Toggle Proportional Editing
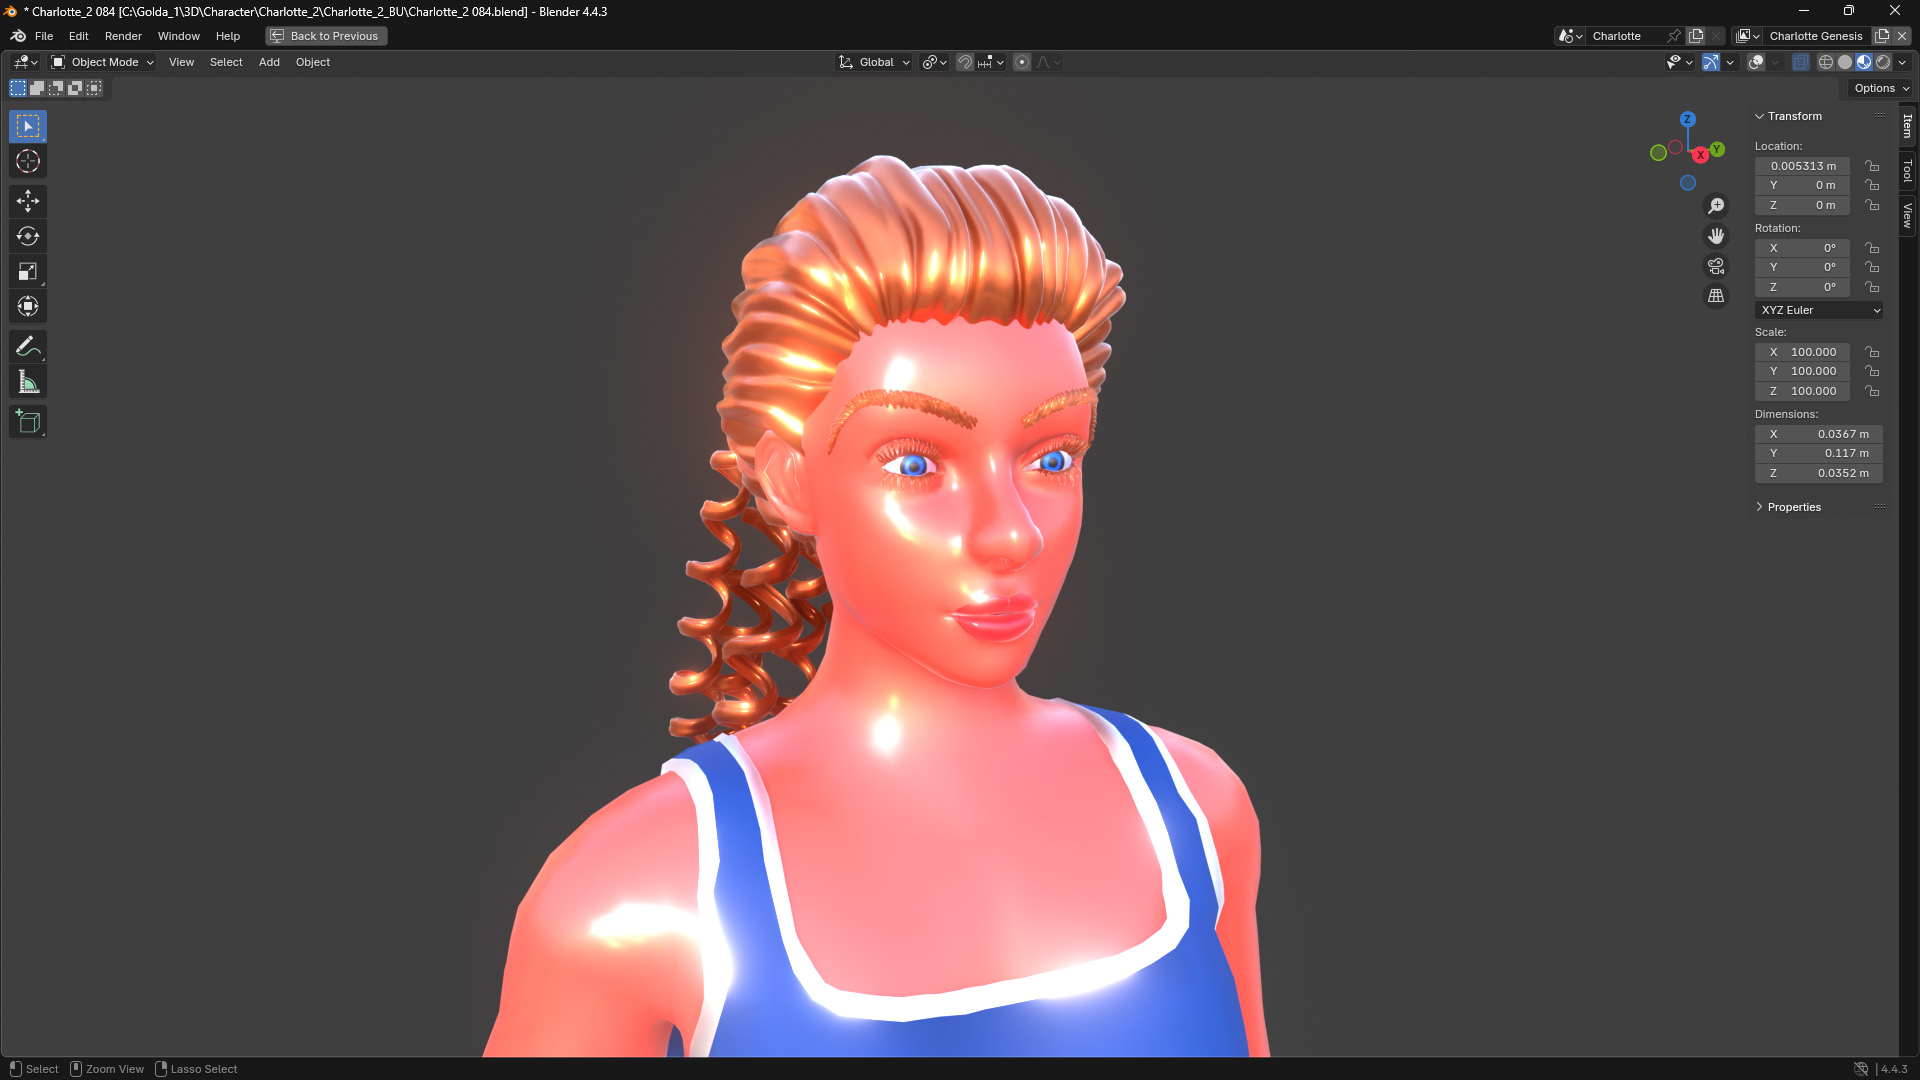This screenshot has width=1920, height=1080. coord(1021,62)
